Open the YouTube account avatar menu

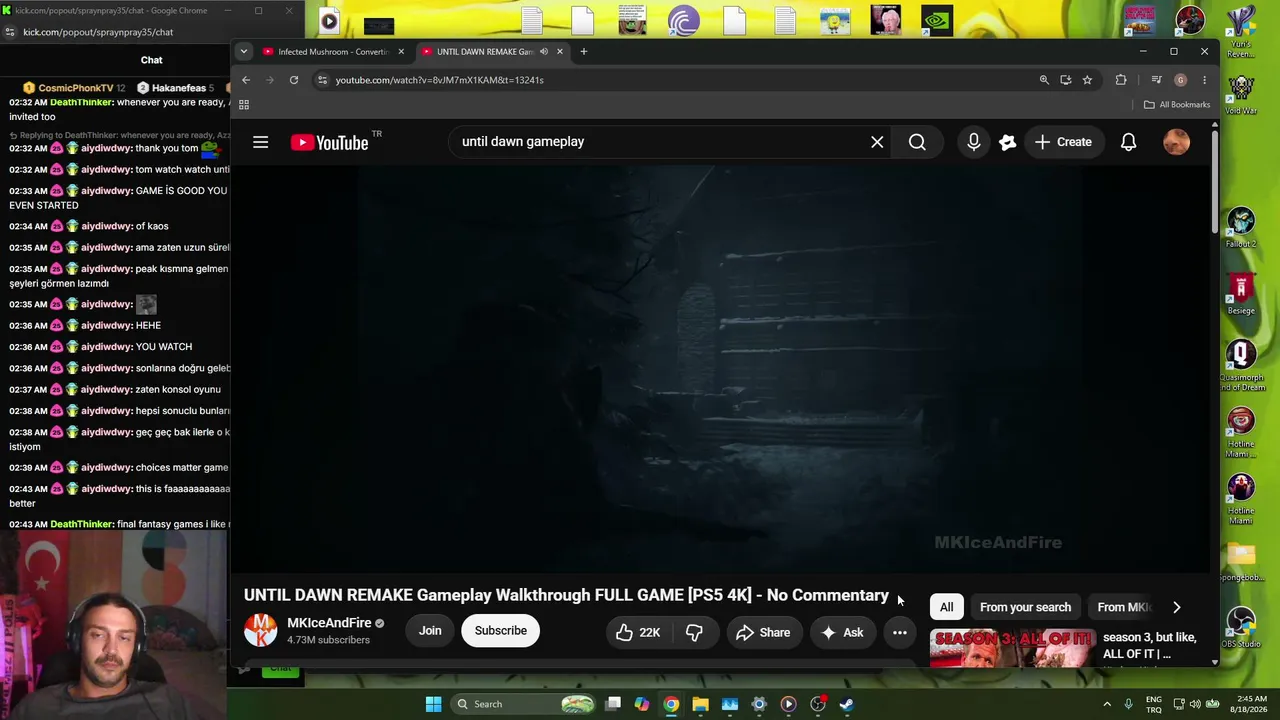[1176, 142]
